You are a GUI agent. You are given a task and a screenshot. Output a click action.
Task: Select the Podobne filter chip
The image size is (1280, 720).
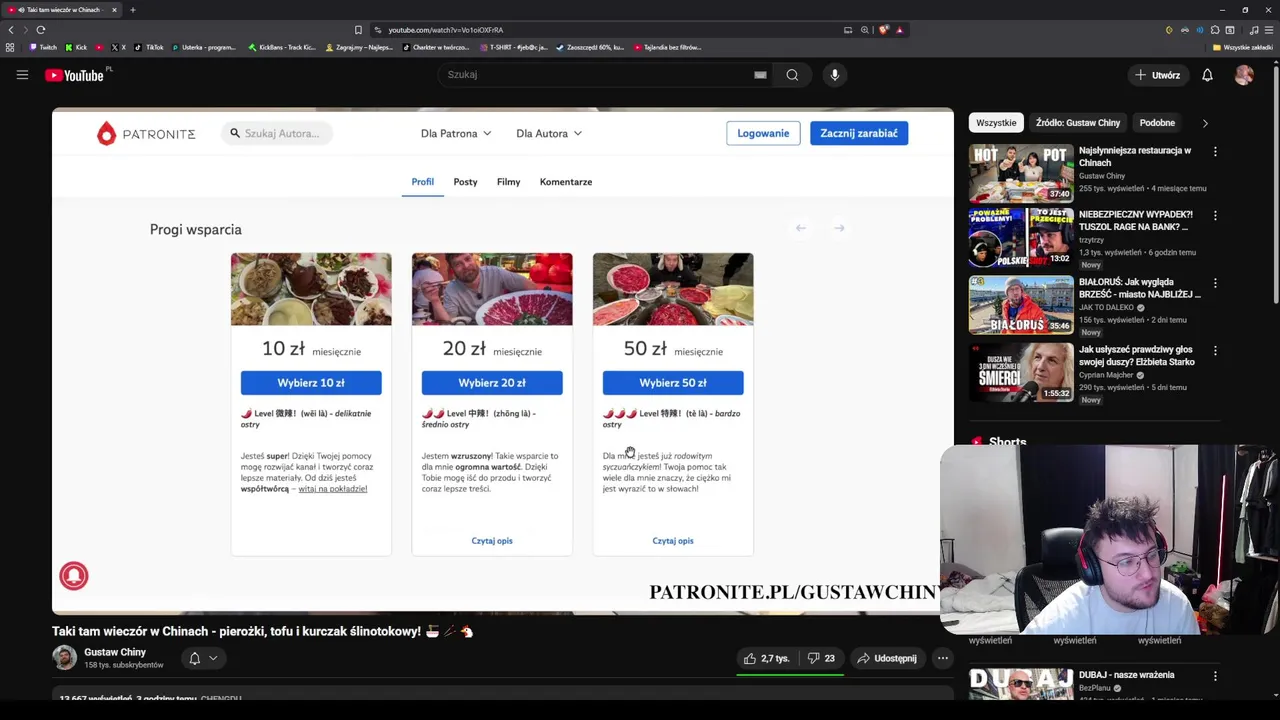tap(1157, 123)
